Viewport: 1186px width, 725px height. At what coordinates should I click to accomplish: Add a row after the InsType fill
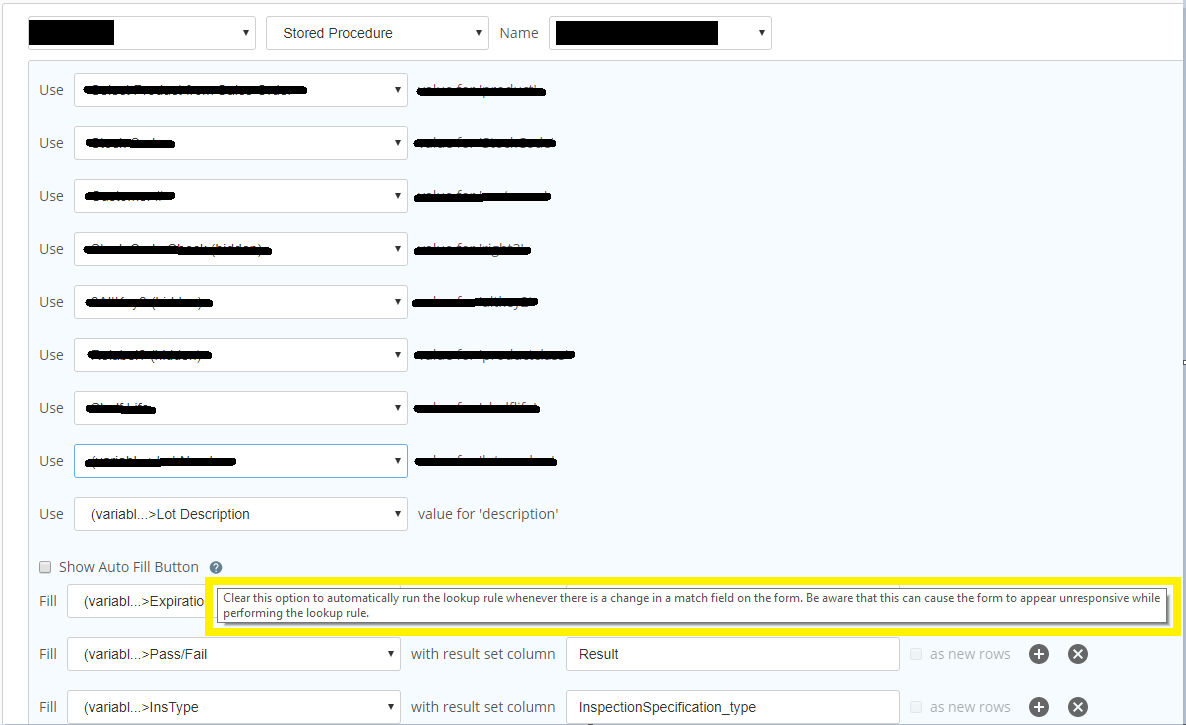tap(1039, 707)
